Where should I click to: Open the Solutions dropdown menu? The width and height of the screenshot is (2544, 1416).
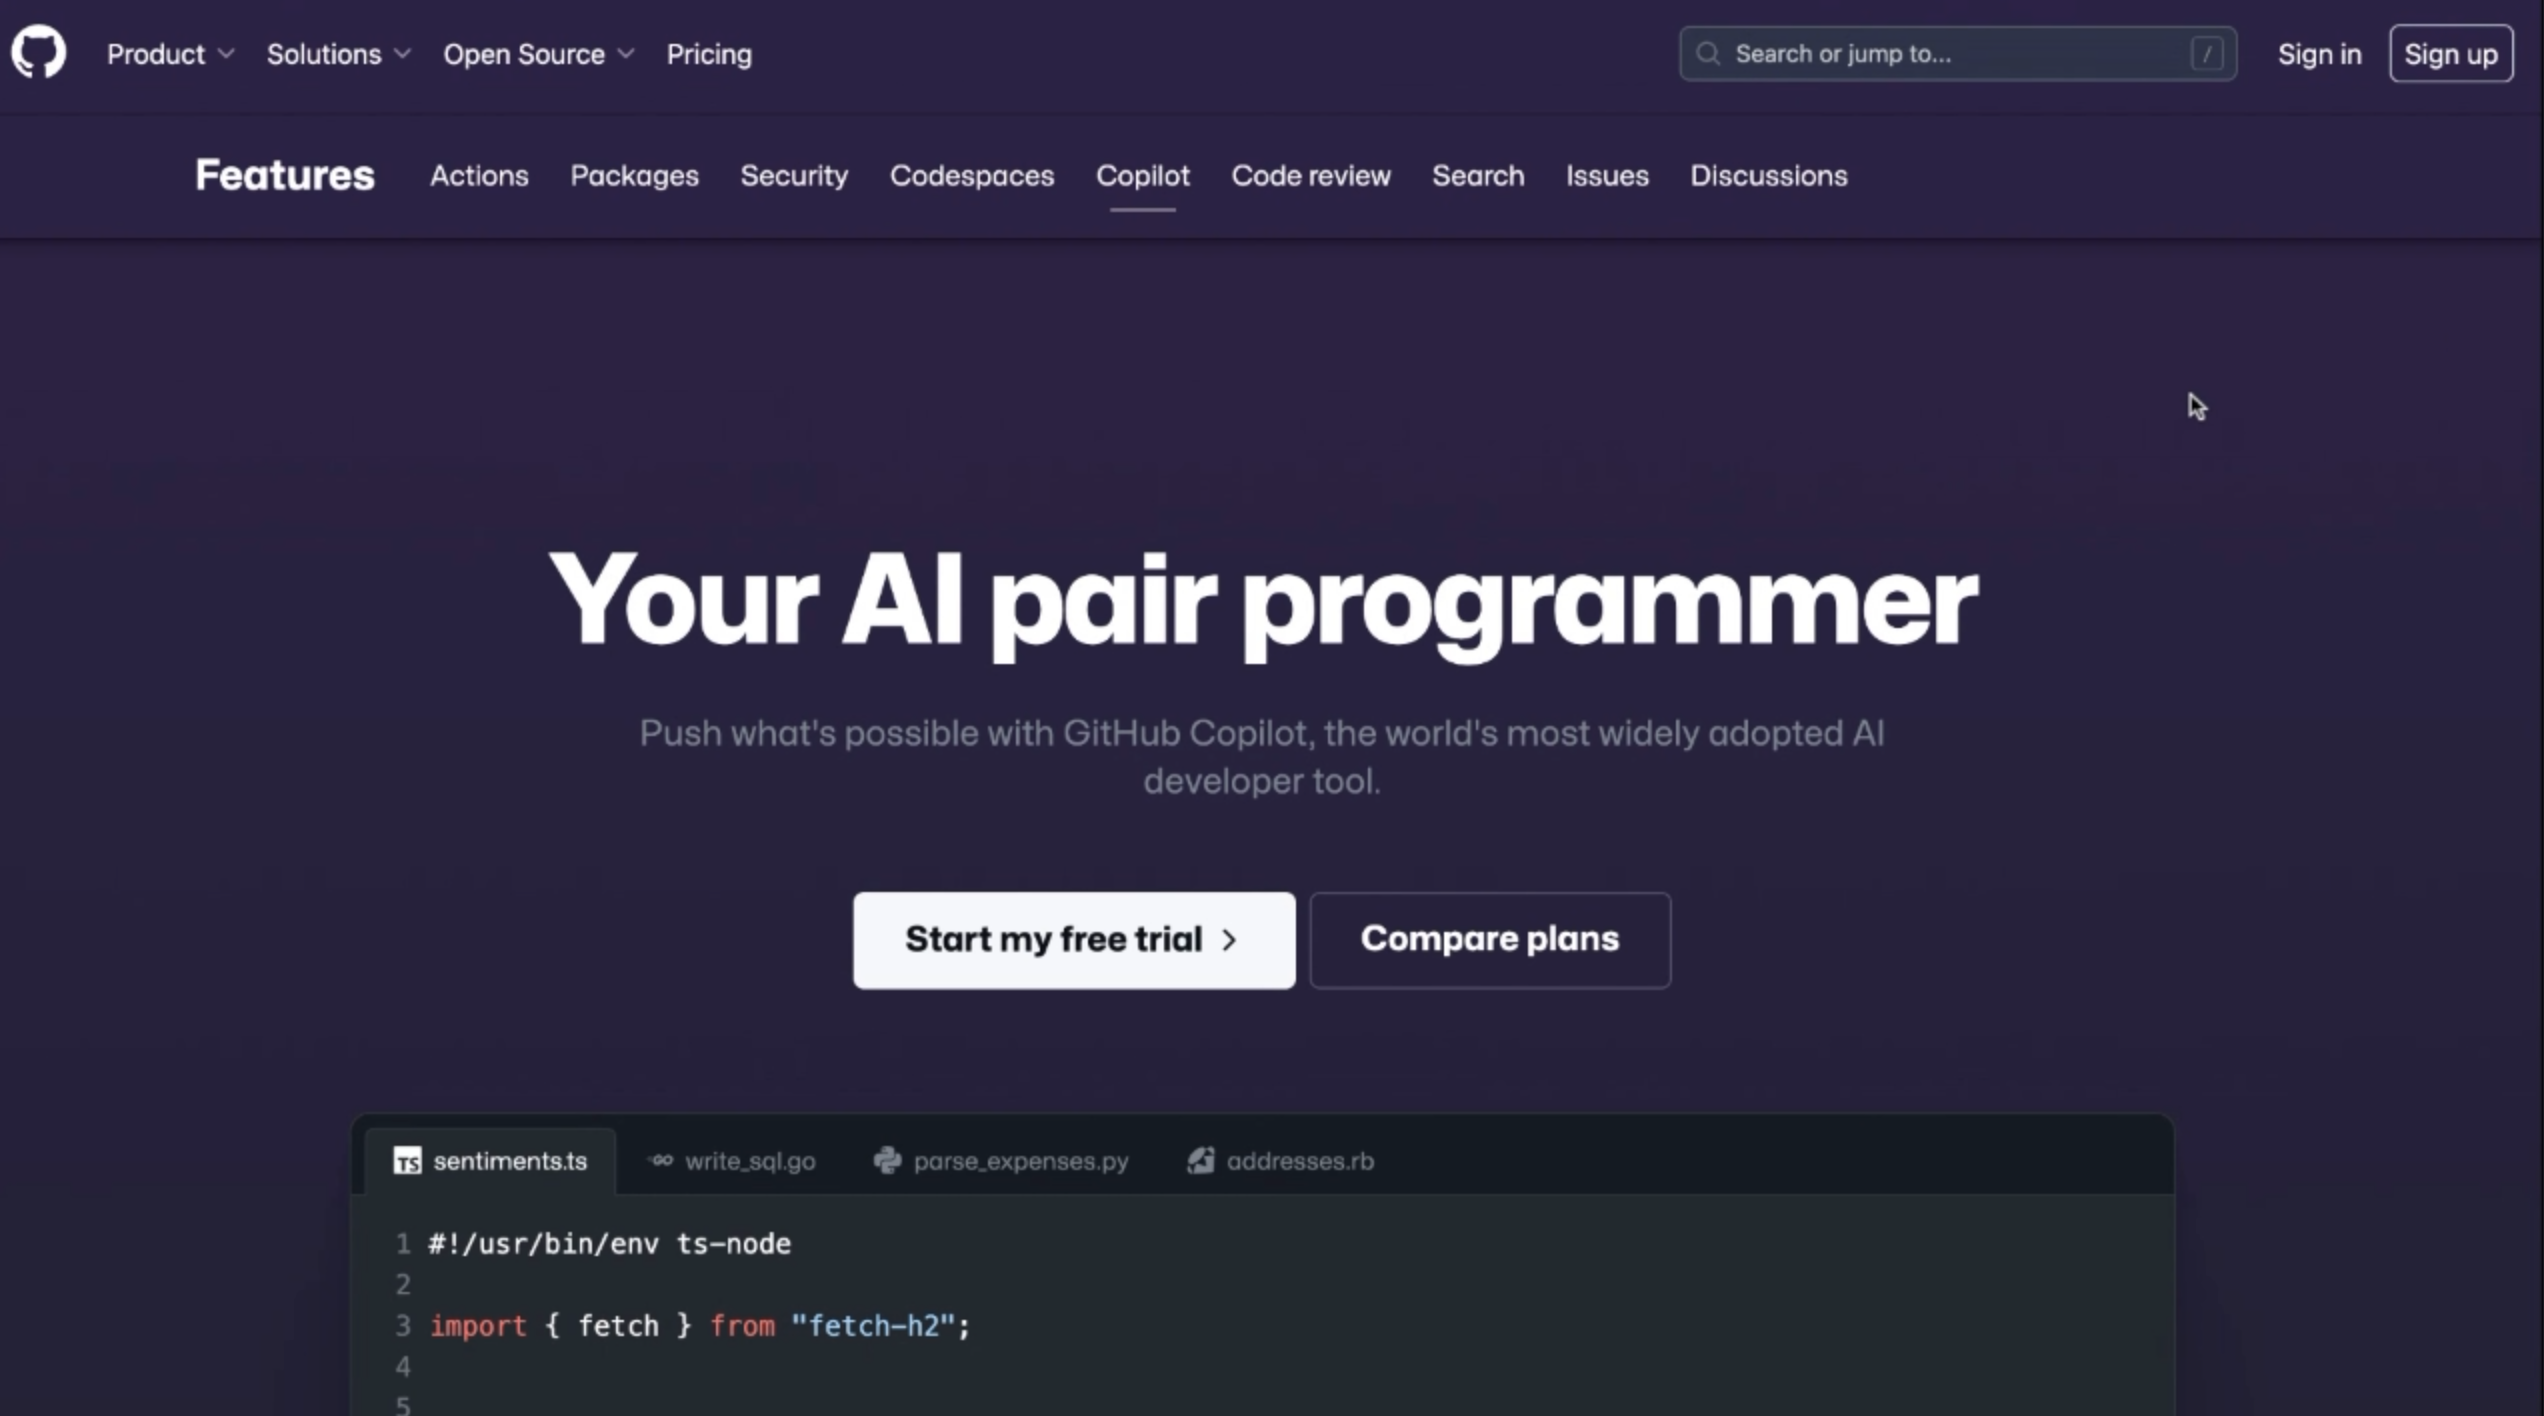point(338,54)
